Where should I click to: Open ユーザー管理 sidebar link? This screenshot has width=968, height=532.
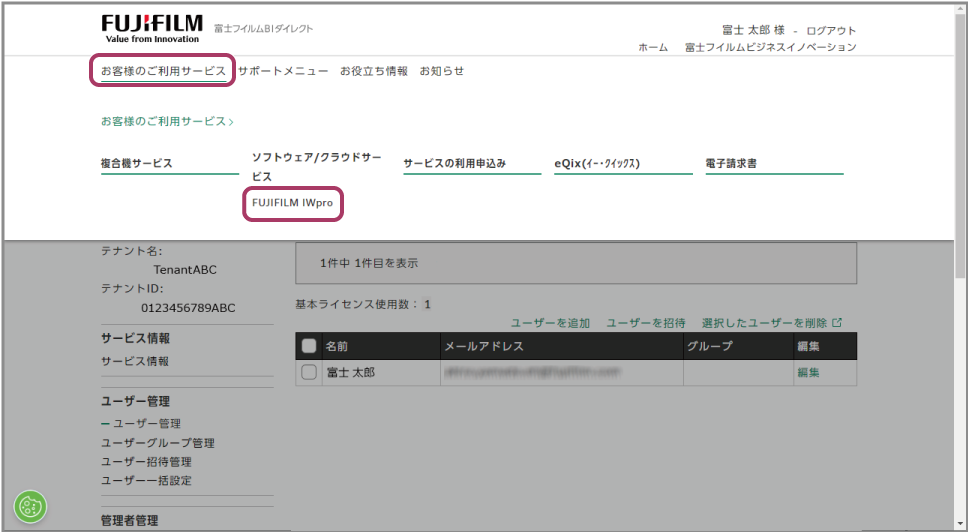tap(147, 423)
